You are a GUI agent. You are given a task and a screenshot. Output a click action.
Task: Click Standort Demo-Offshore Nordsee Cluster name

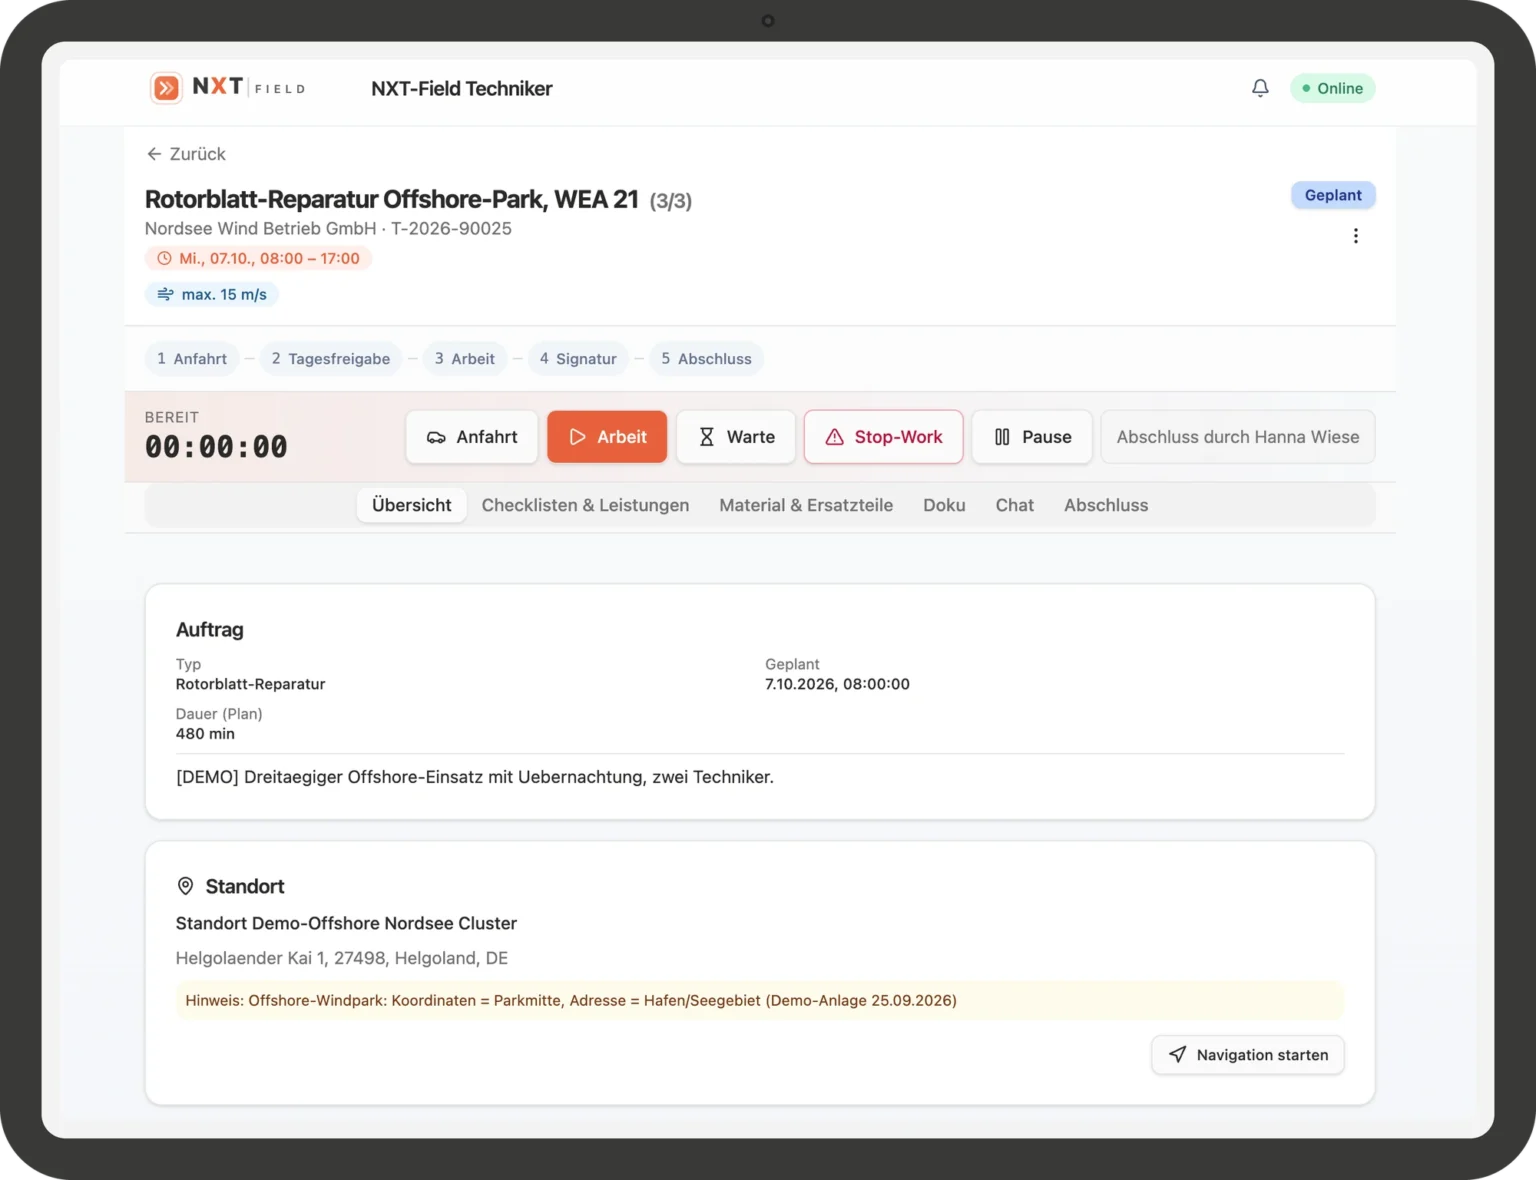[346, 923]
